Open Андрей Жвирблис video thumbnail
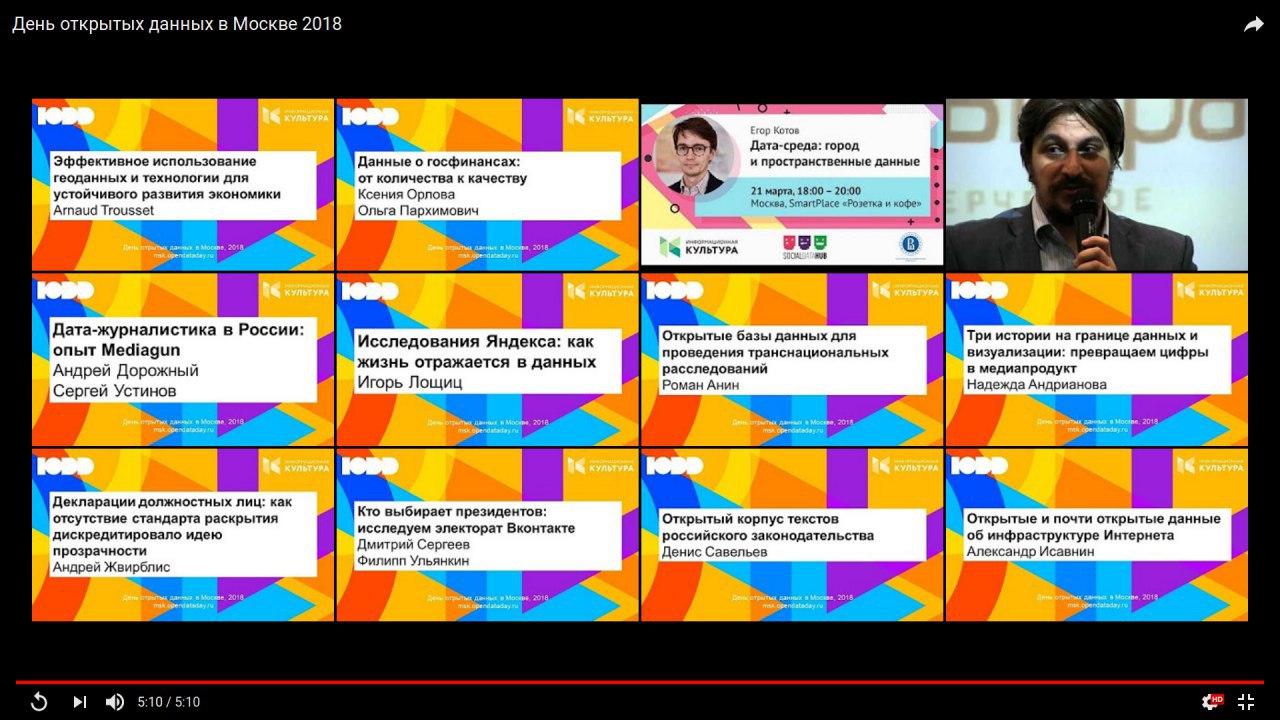The image size is (1280, 720). pyautogui.click(x=183, y=535)
